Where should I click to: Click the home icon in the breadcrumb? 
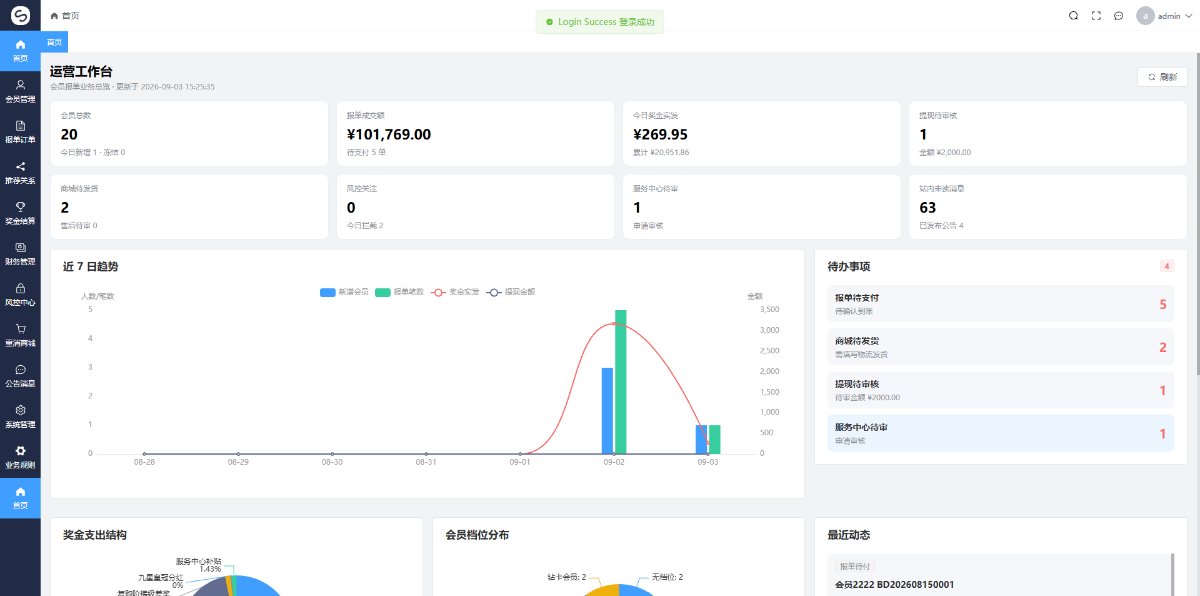(x=54, y=16)
